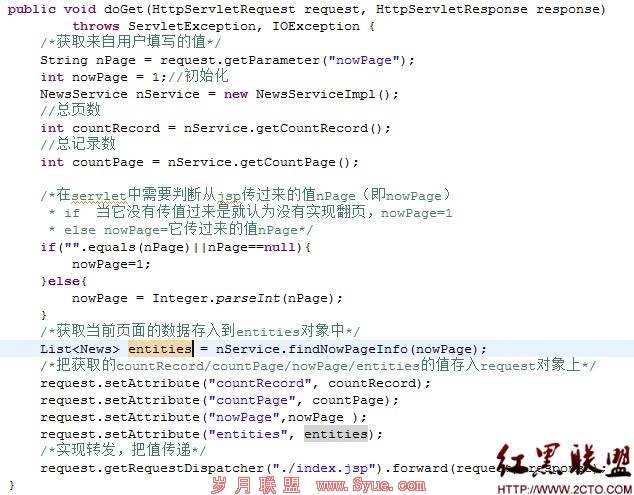Select the highlighted entities variable declaration
The image size is (634, 495).
point(160,349)
